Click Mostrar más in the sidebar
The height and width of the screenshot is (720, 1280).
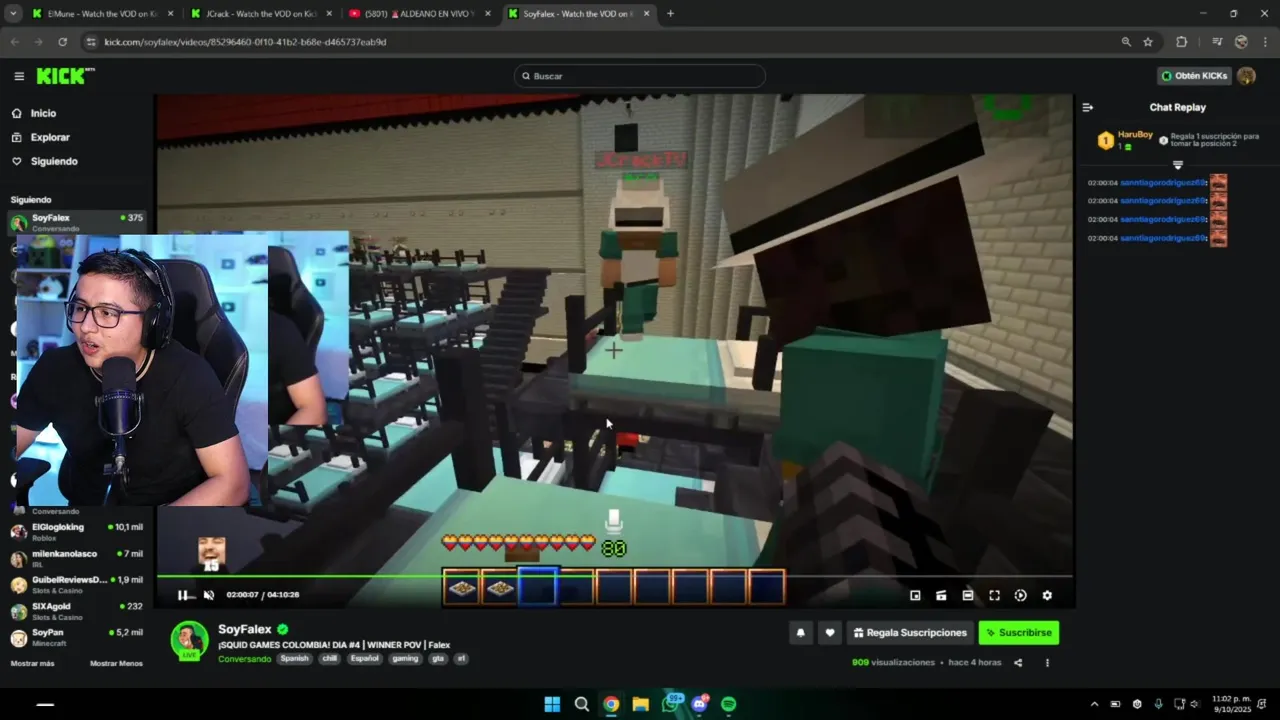click(32, 663)
